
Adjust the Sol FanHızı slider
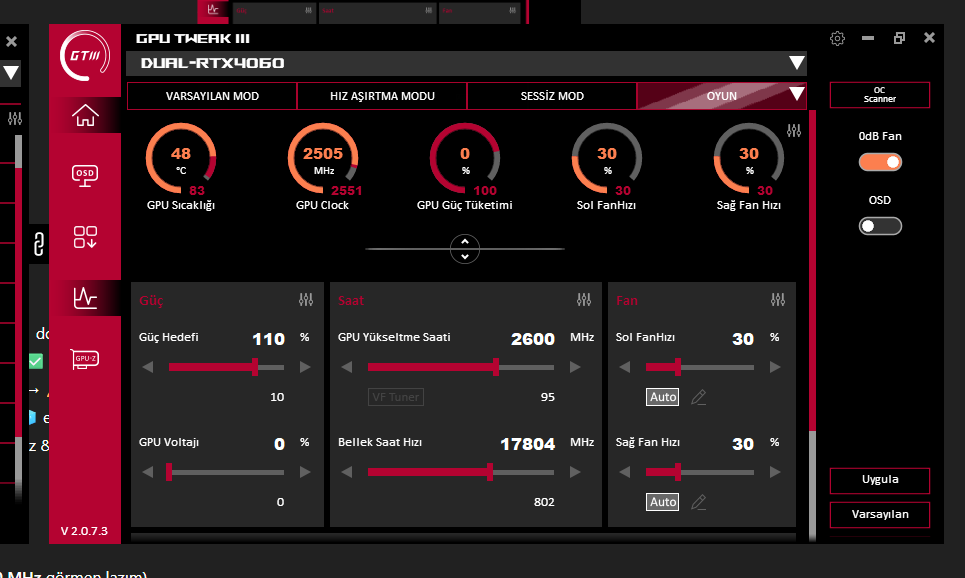(x=700, y=367)
